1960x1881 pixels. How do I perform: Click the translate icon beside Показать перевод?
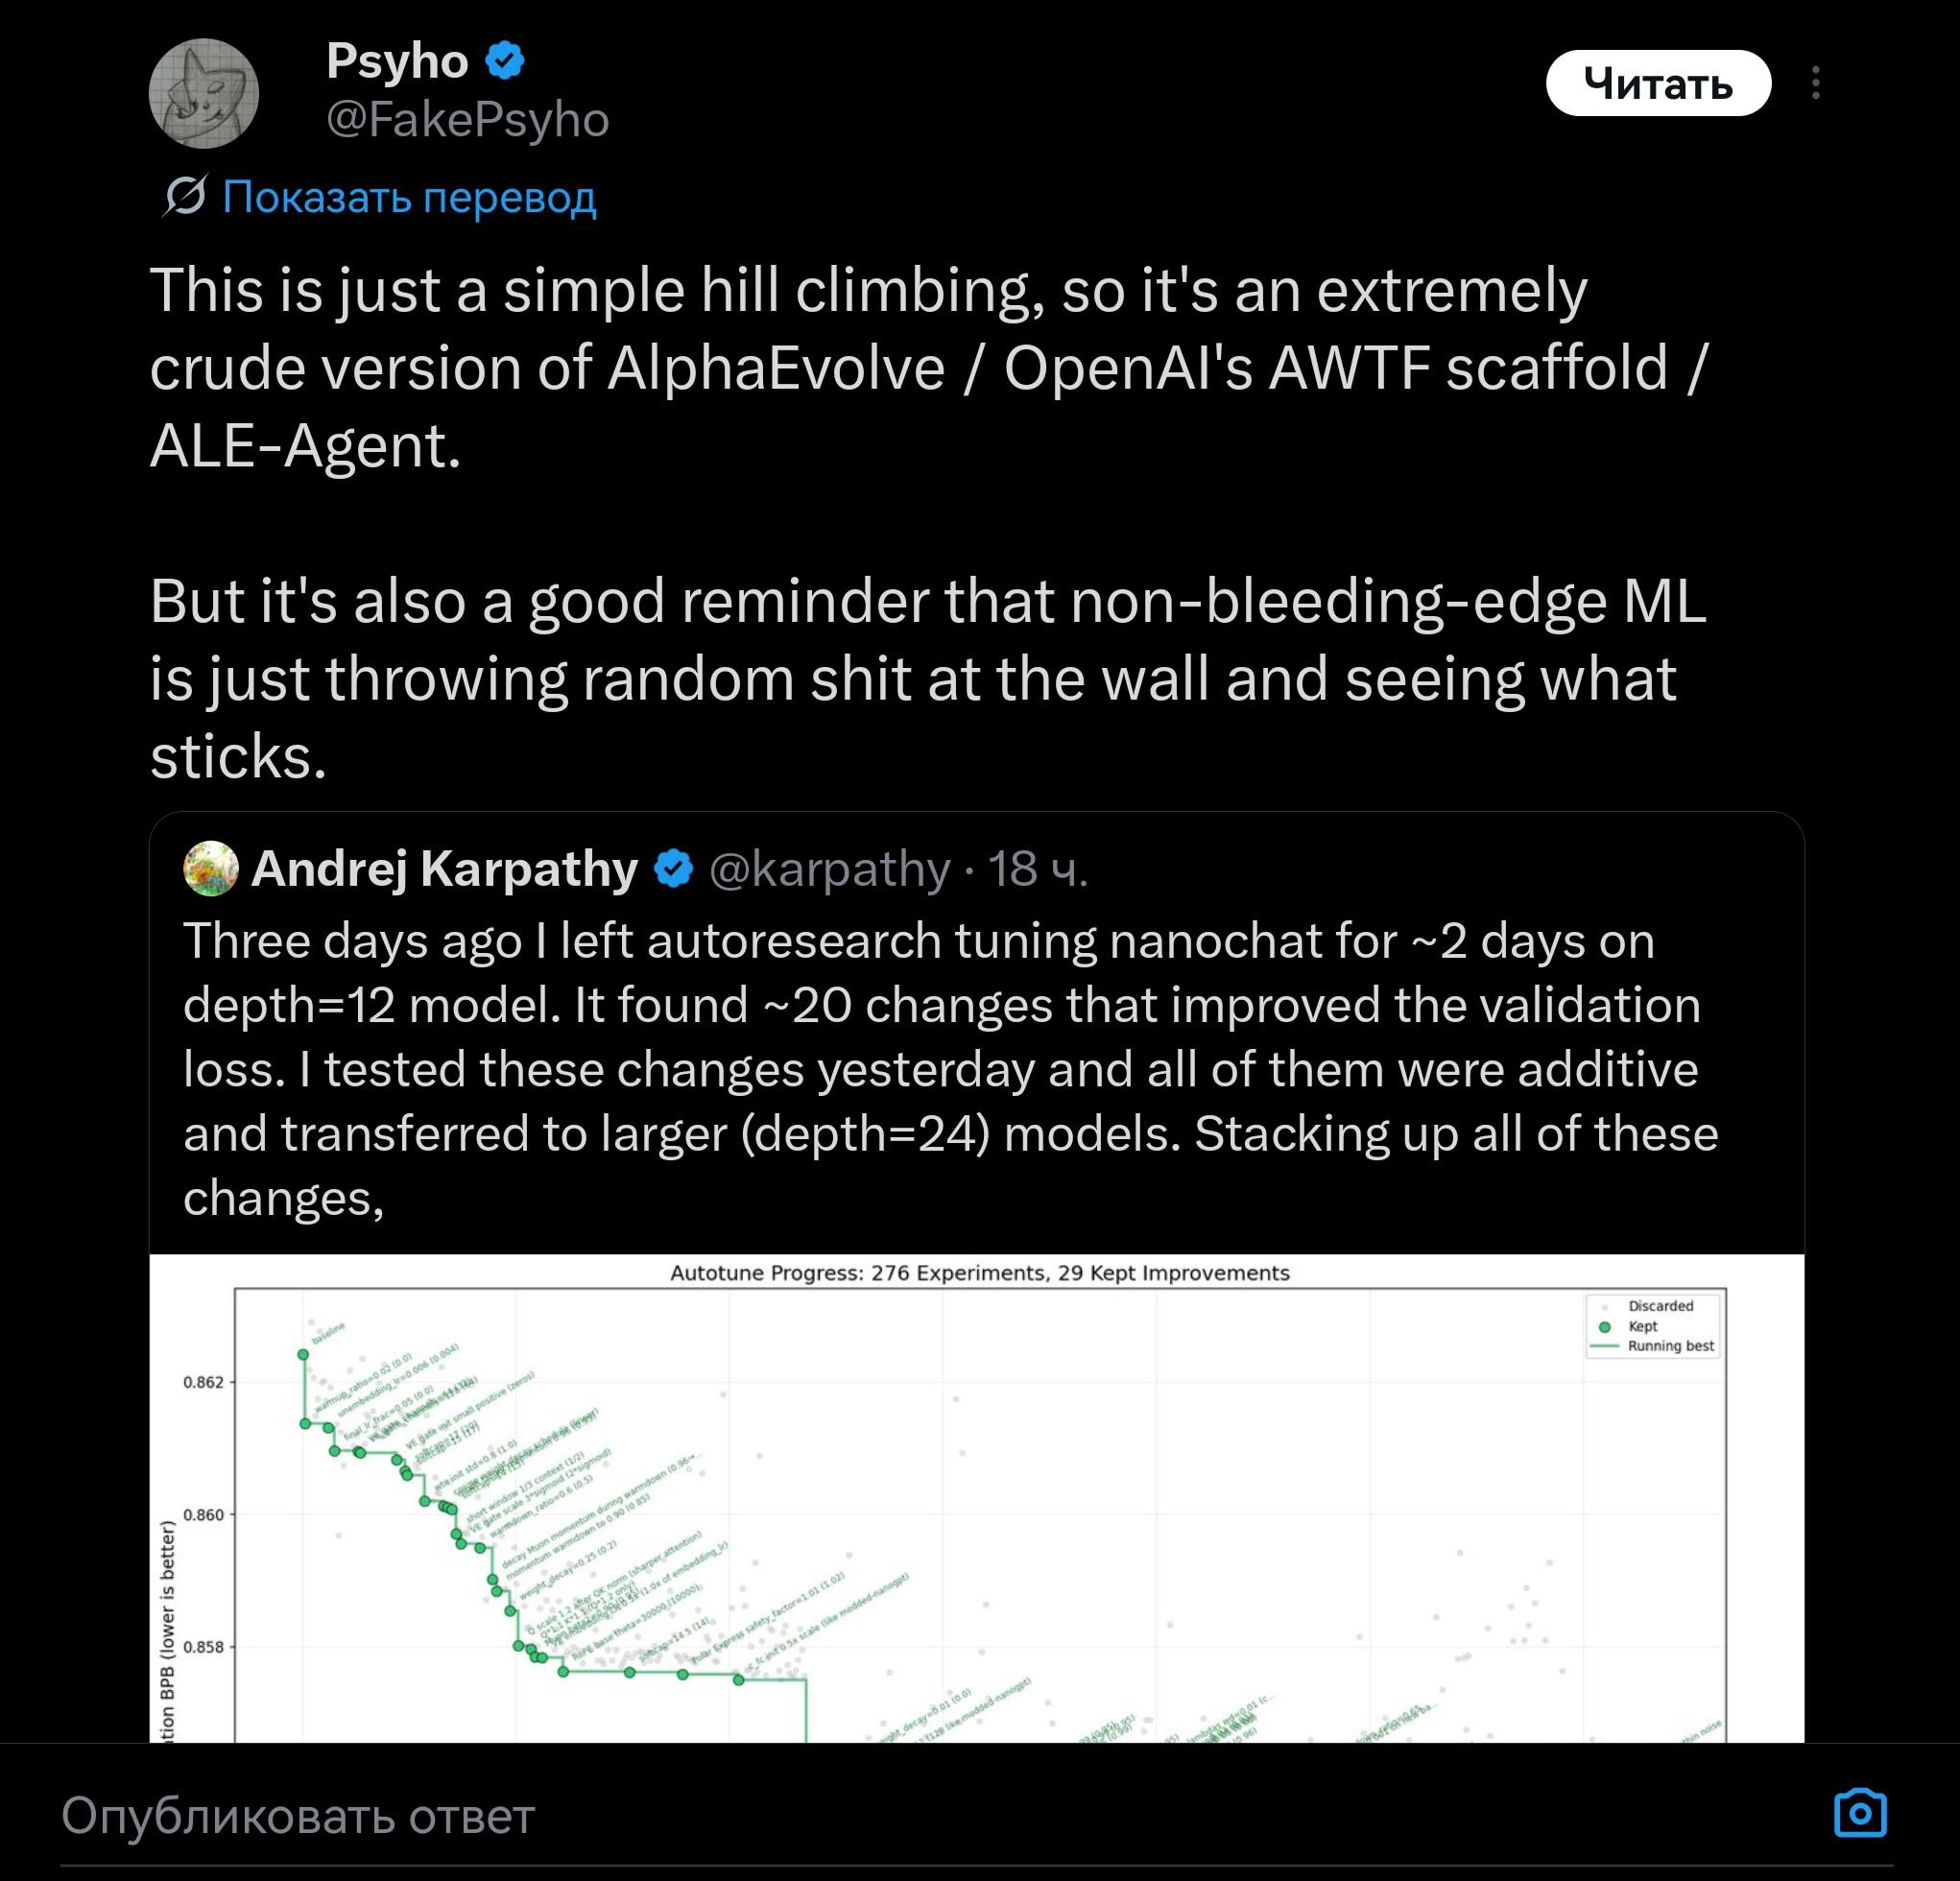click(x=185, y=196)
